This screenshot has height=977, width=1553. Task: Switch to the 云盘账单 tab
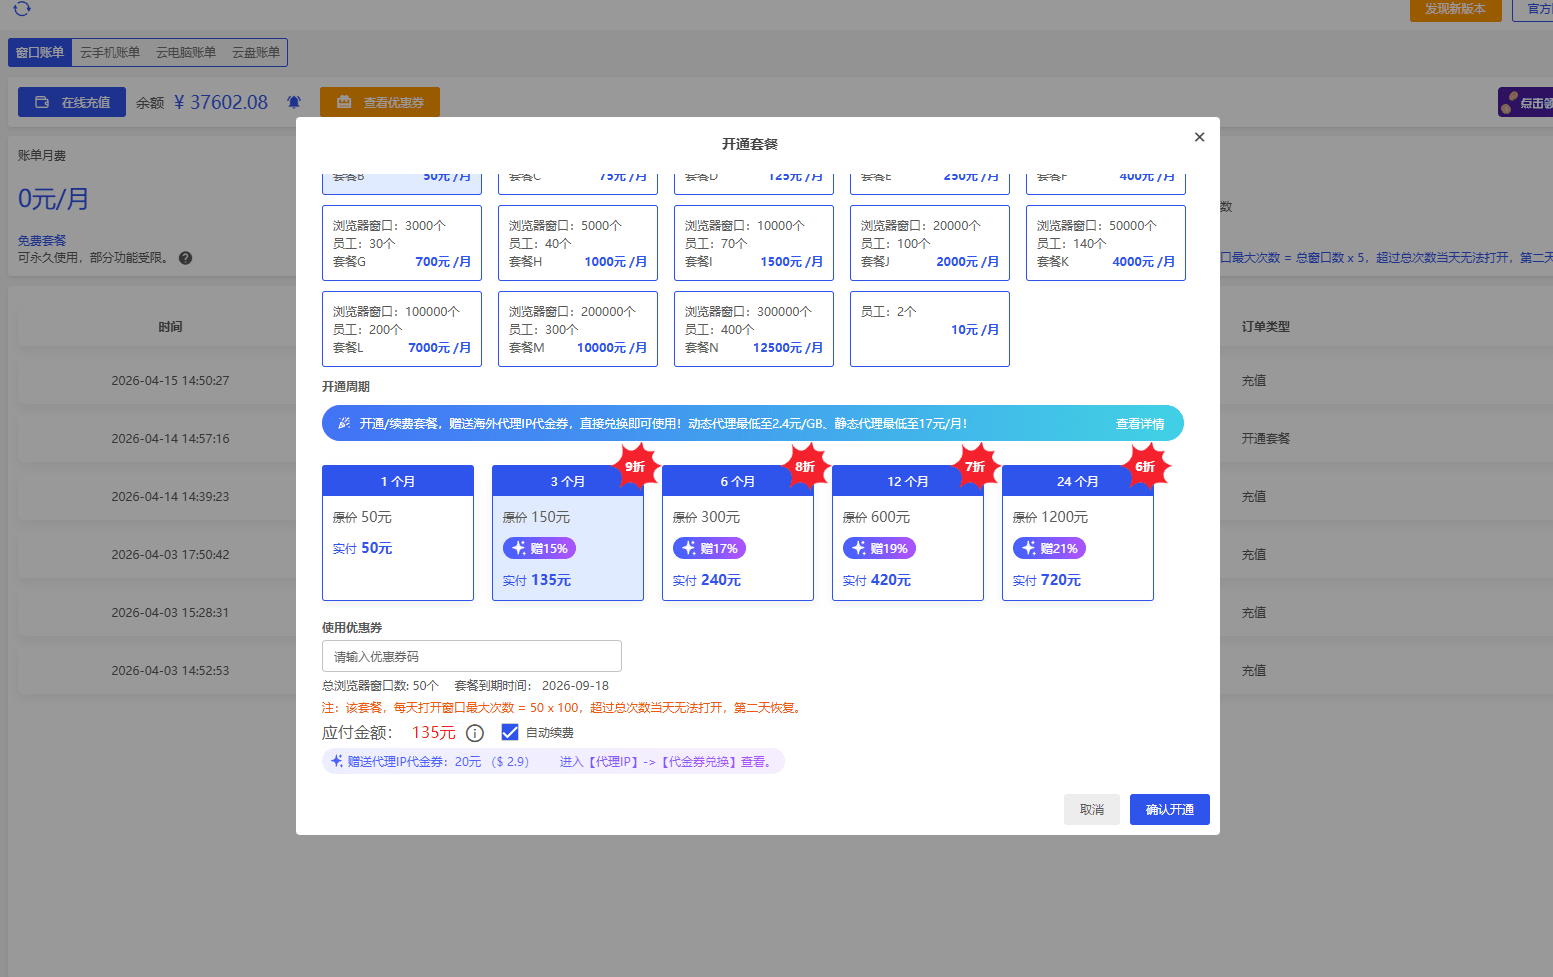click(x=256, y=52)
